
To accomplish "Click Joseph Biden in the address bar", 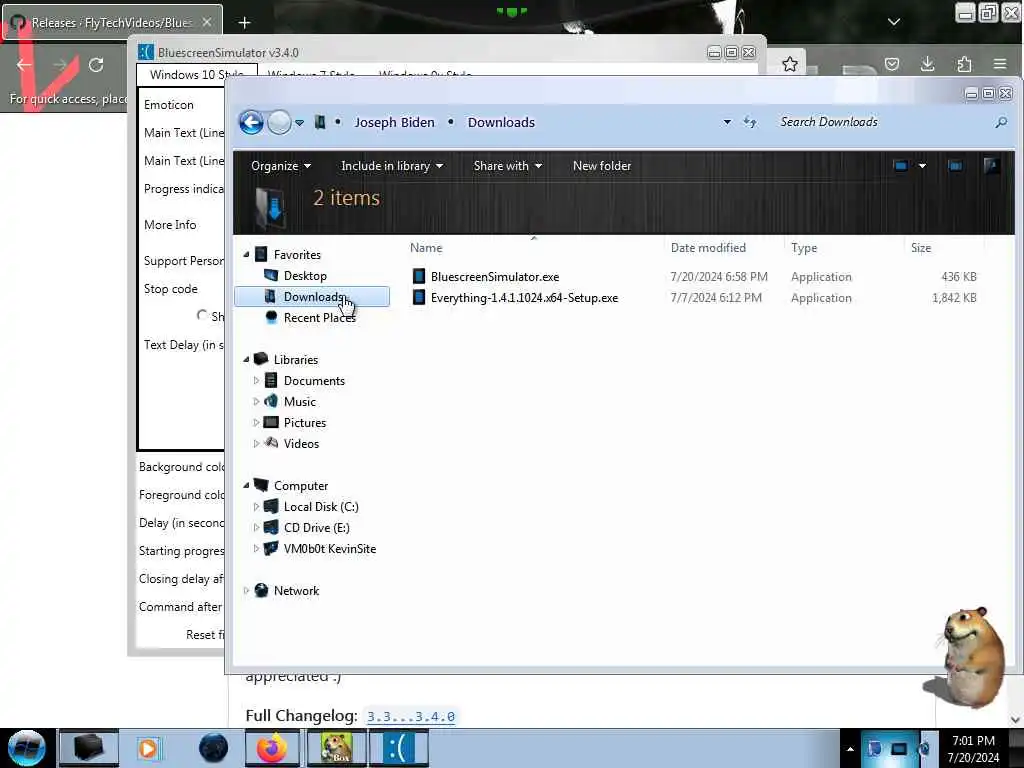I will (394, 122).
